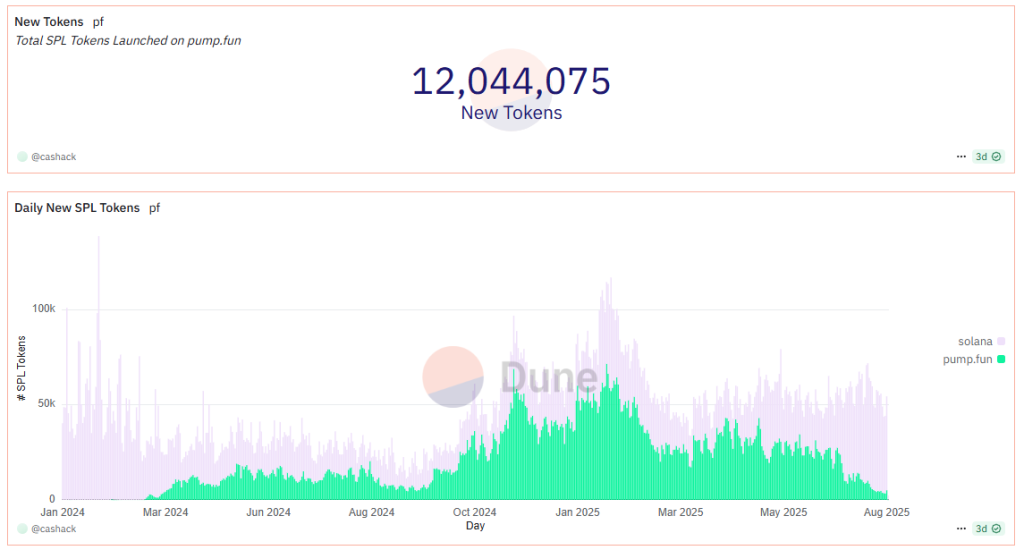The height and width of the screenshot is (550, 1024).
Task: Open the New Tokens panel three-dot menu
Action: click(x=961, y=157)
